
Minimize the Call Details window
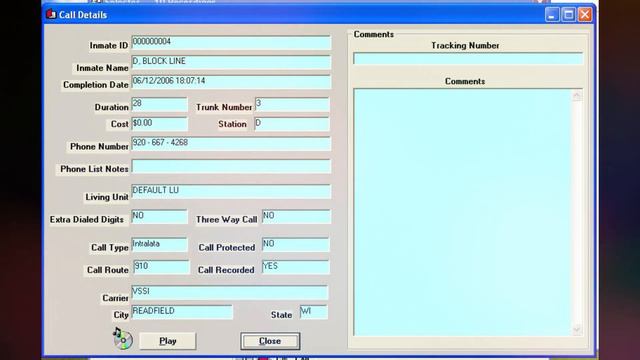click(x=552, y=15)
